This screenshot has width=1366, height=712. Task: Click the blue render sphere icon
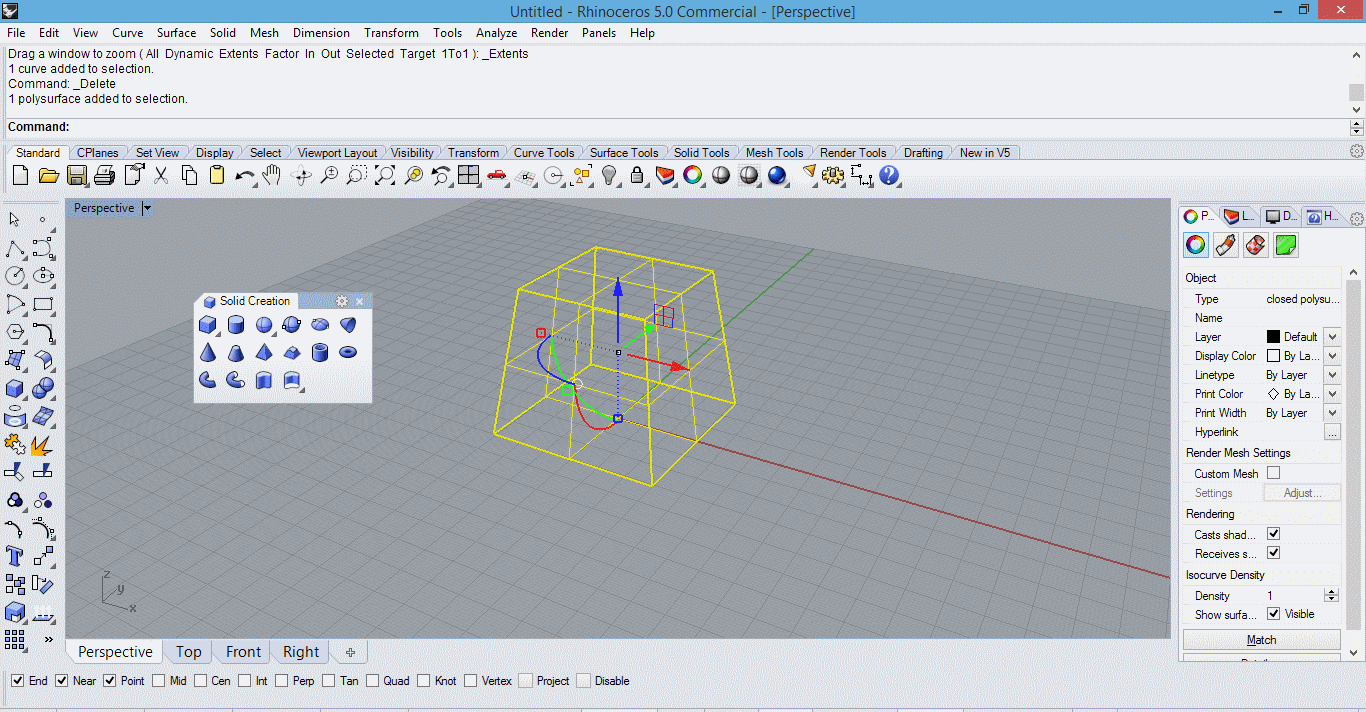(777, 176)
